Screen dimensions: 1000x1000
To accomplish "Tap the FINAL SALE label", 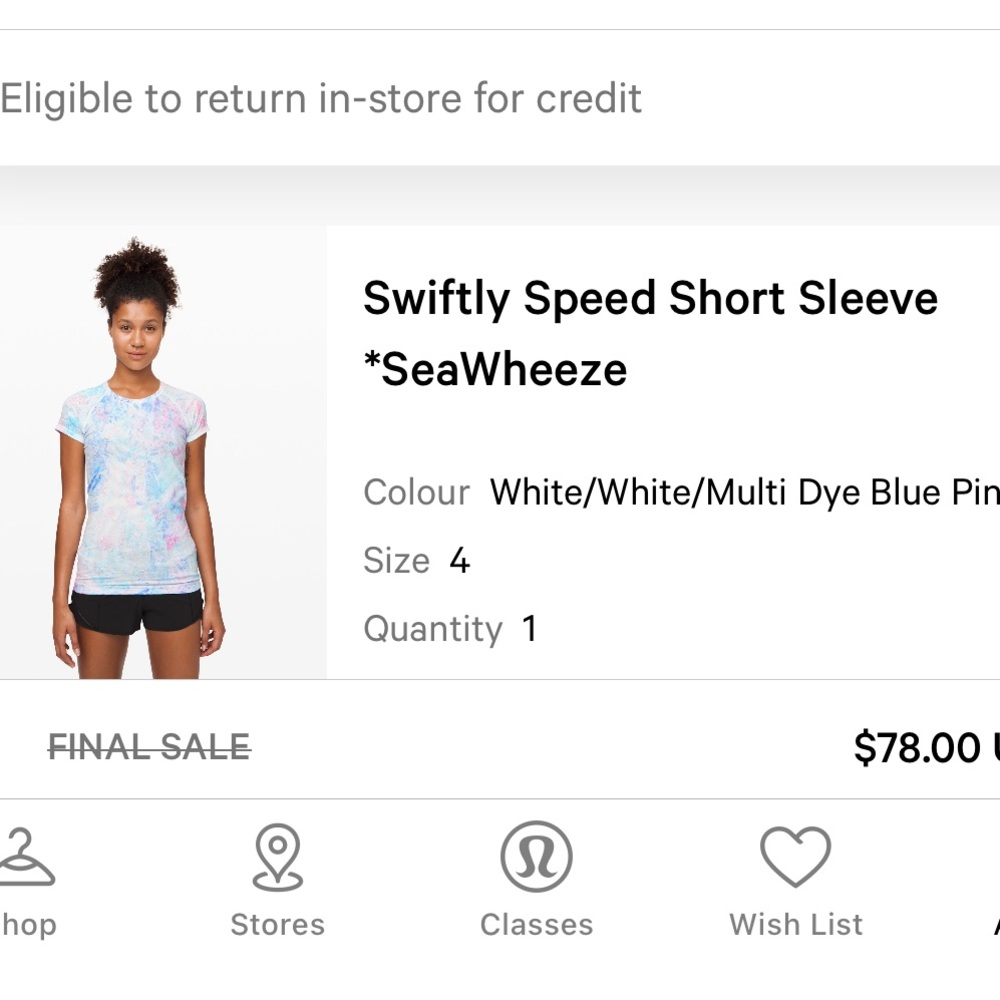I will point(149,746).
